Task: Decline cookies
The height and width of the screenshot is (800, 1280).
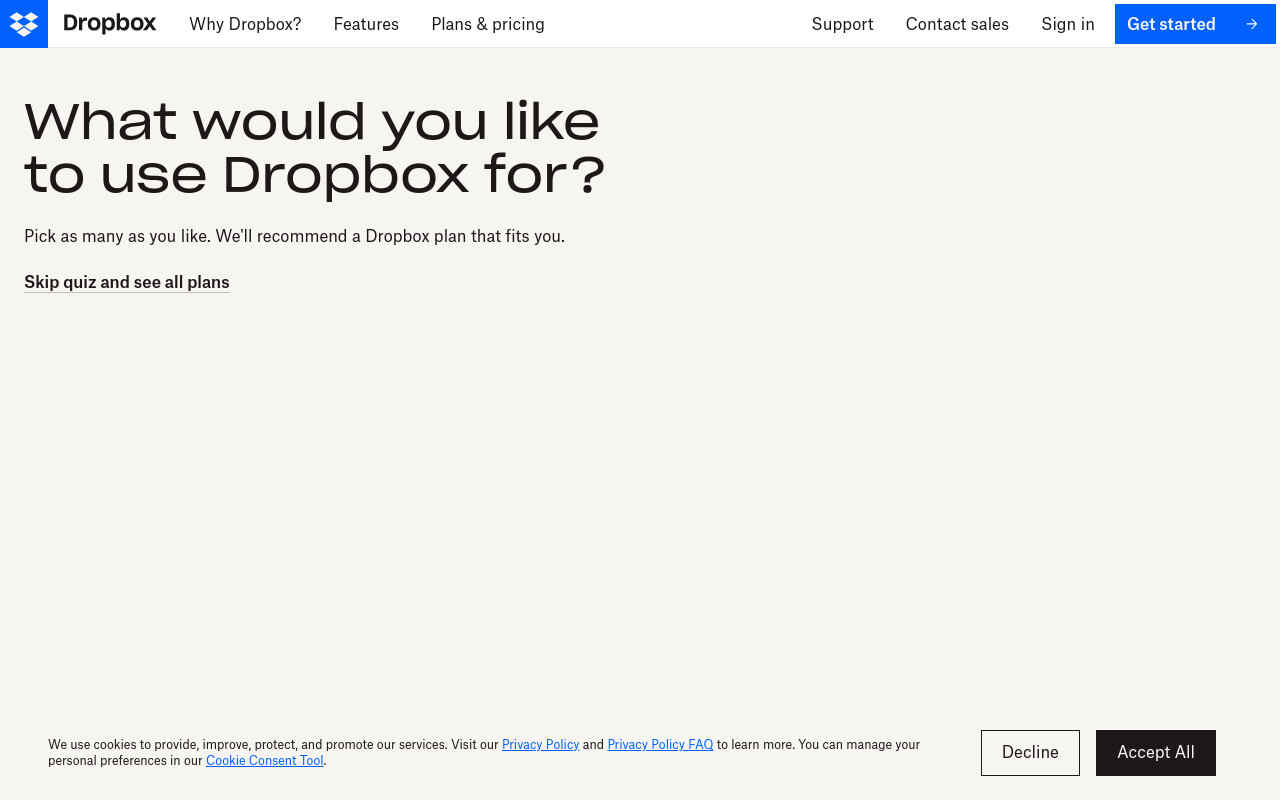Action: pyautogui.click(x=1030, y=753)
